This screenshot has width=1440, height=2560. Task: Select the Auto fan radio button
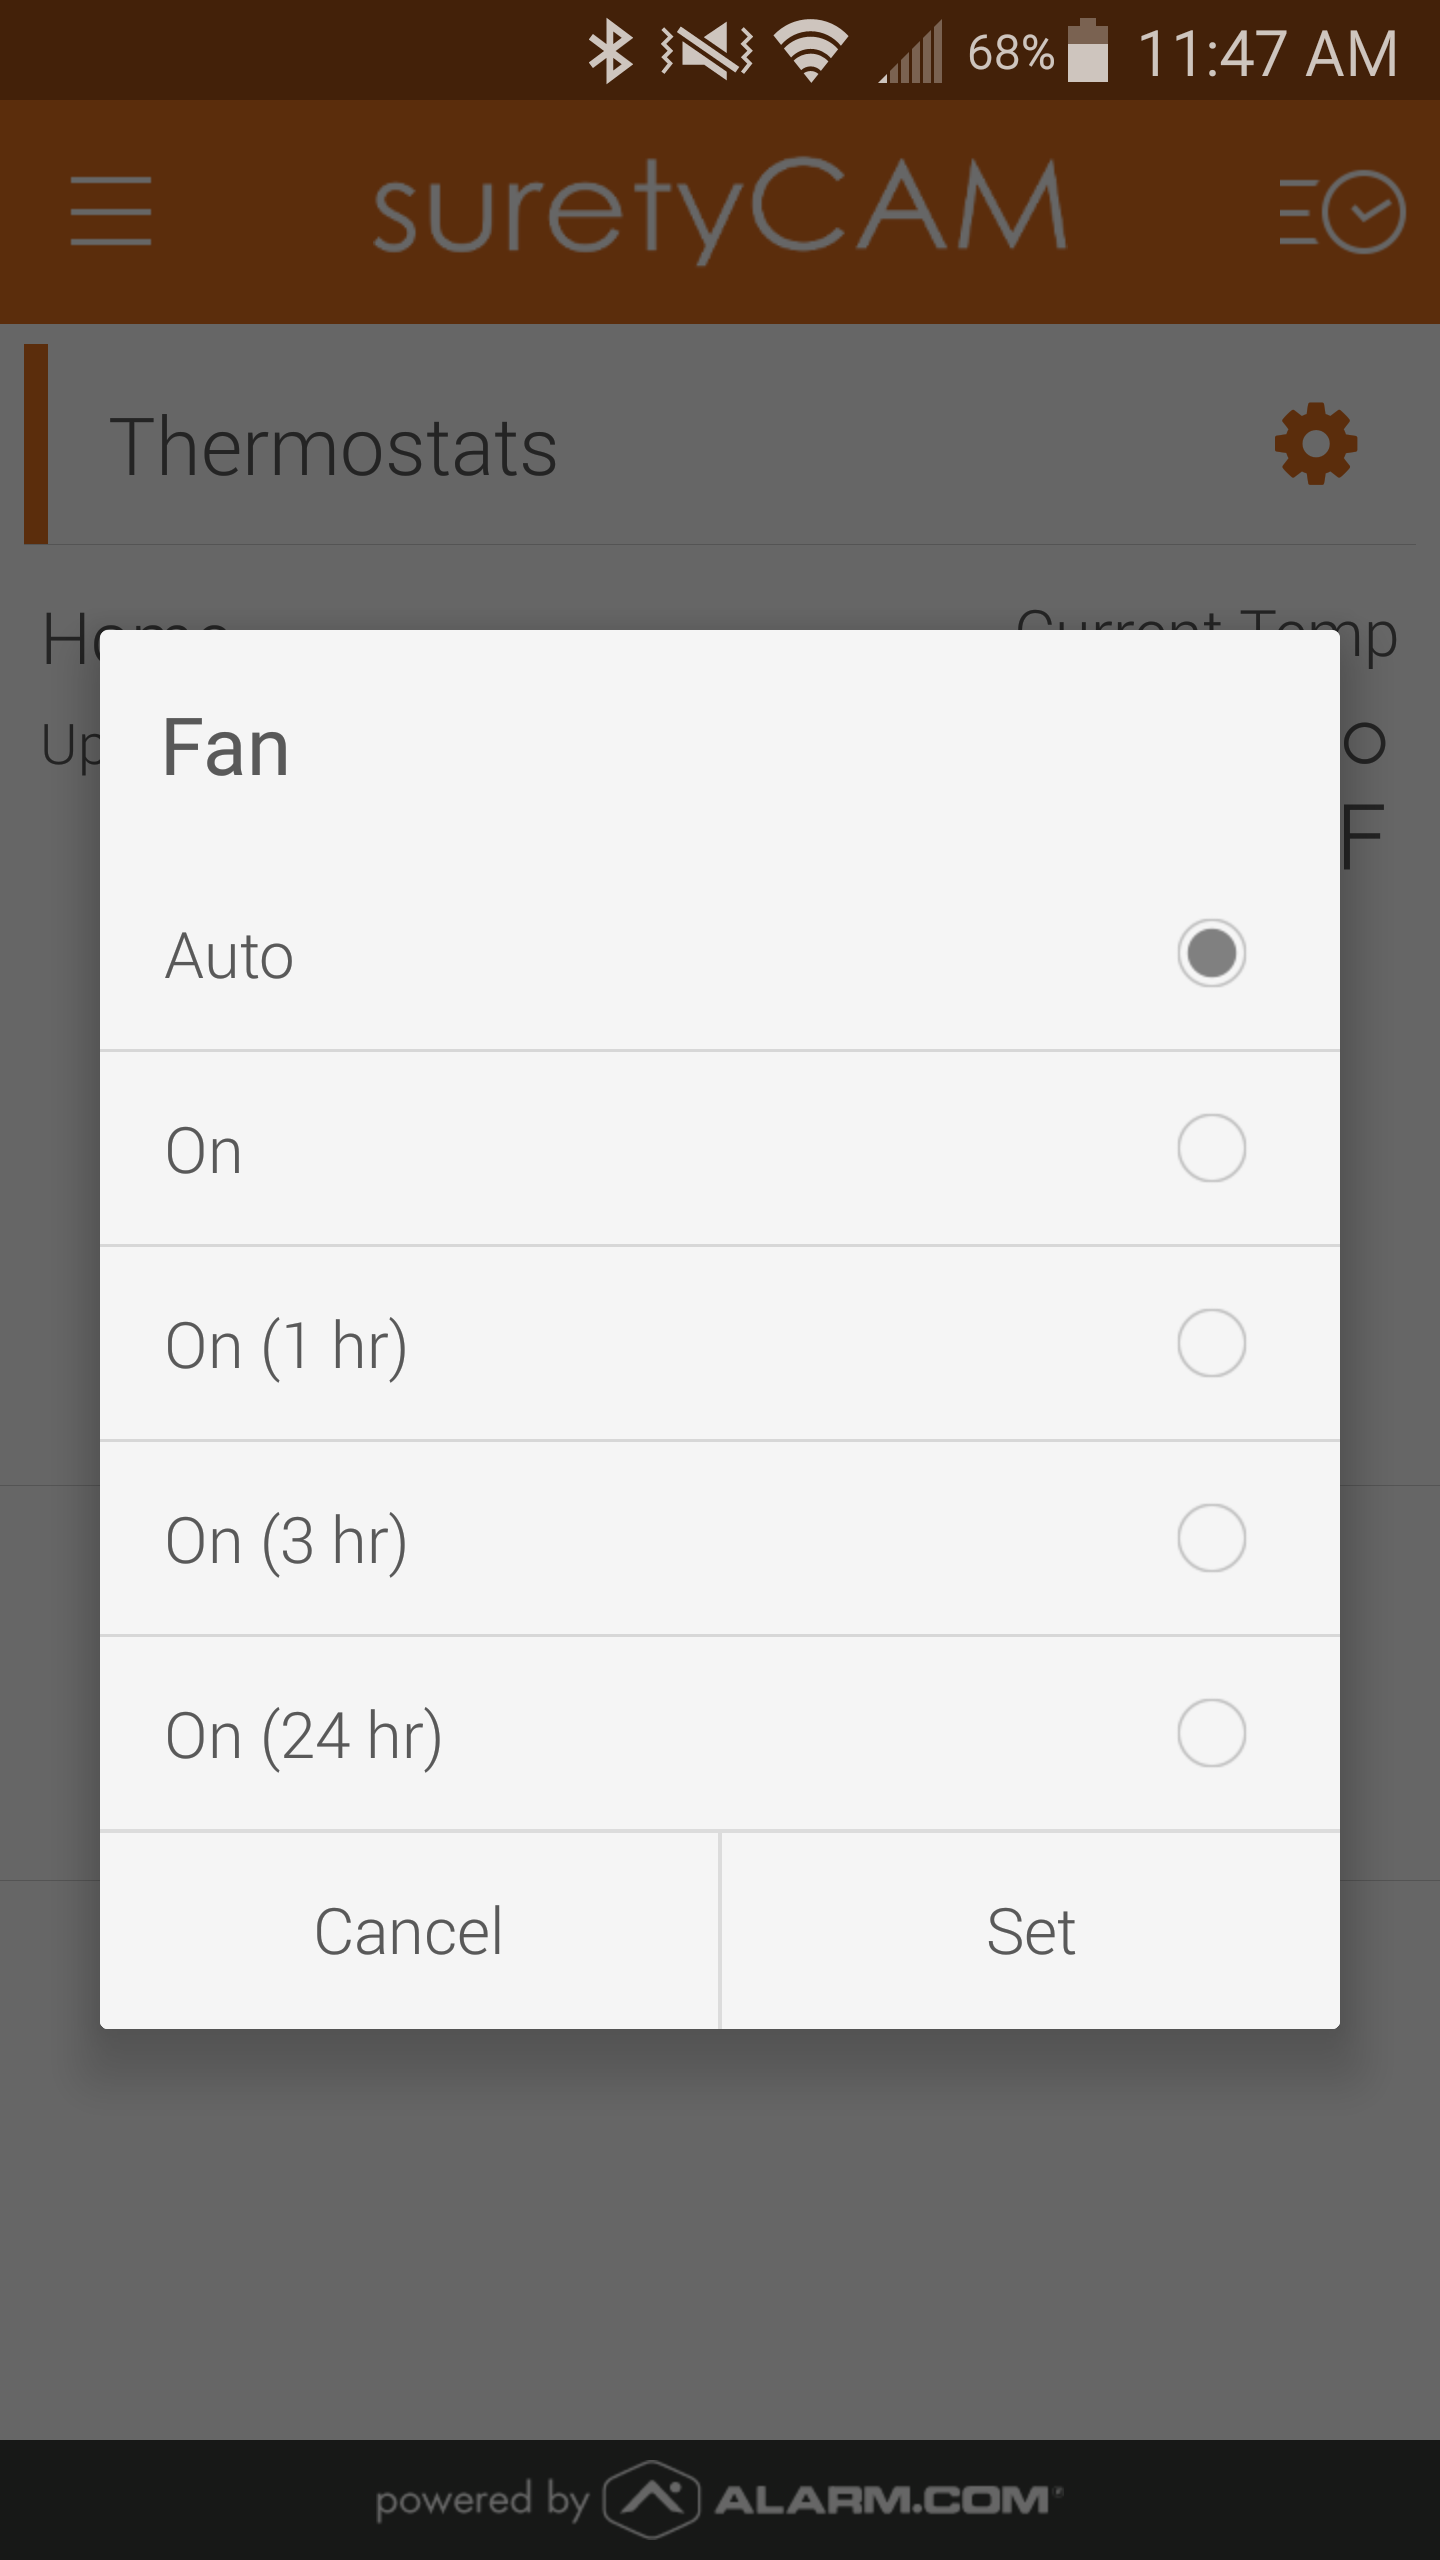1211,953
